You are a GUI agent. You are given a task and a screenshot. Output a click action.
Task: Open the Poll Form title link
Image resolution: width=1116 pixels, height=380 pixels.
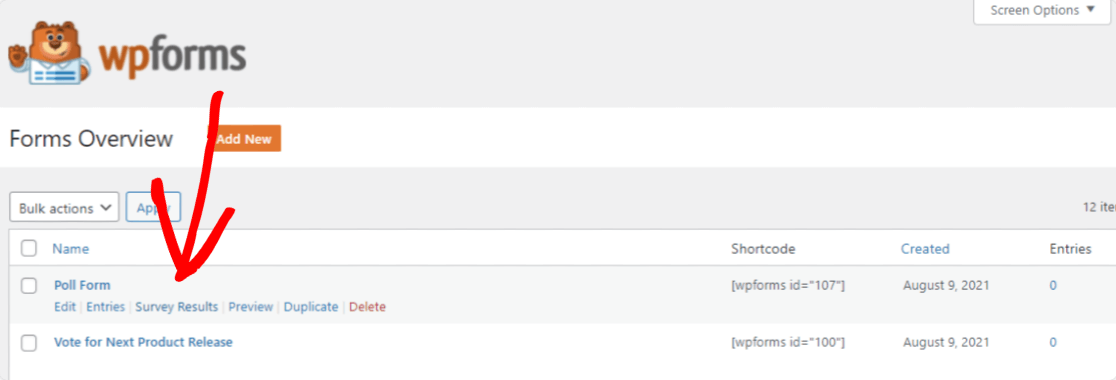83,285
